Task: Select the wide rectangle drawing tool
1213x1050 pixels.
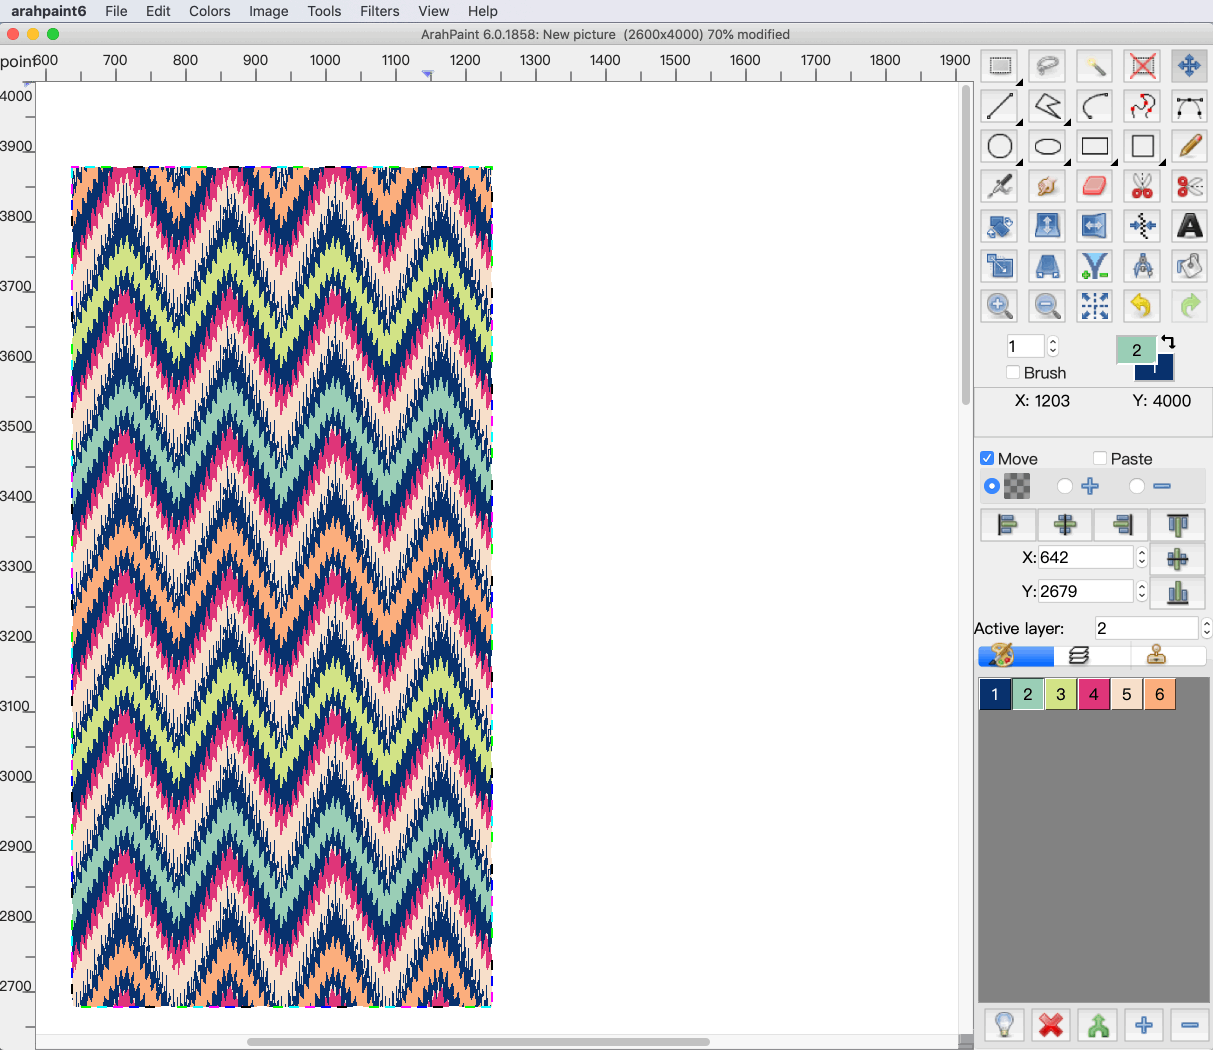Action: tap(1095, 146)
